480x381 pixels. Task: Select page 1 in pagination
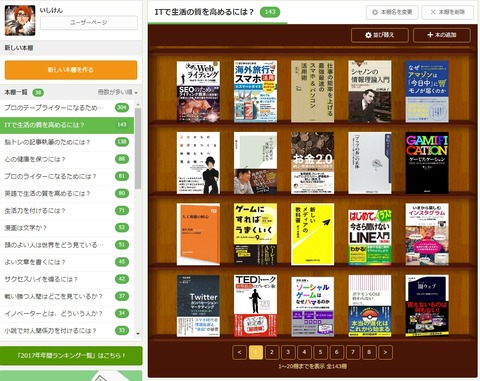(x=256, y=352)
